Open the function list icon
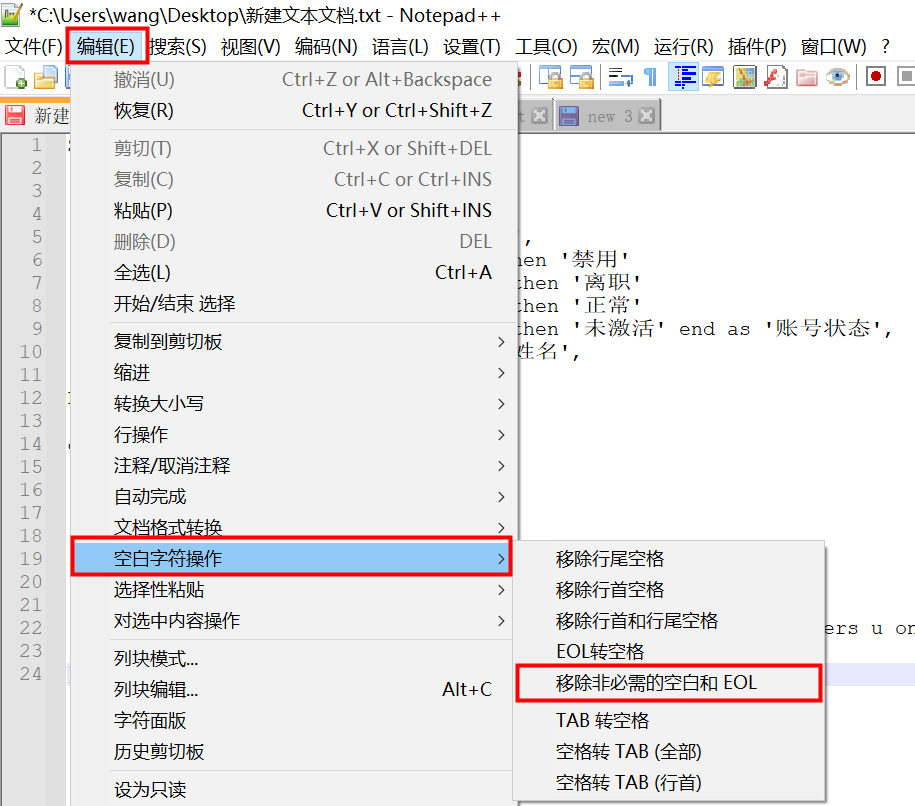915x806 pixels. pyautogui.click(x=776, y=77)
